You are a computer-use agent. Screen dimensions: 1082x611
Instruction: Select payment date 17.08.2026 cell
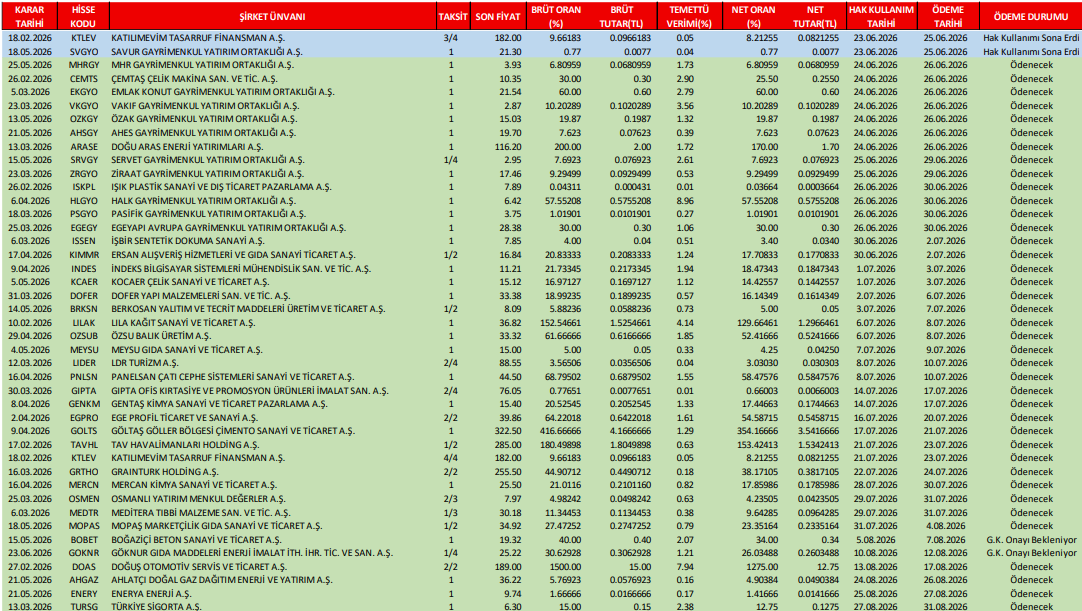tap(945, 566)
